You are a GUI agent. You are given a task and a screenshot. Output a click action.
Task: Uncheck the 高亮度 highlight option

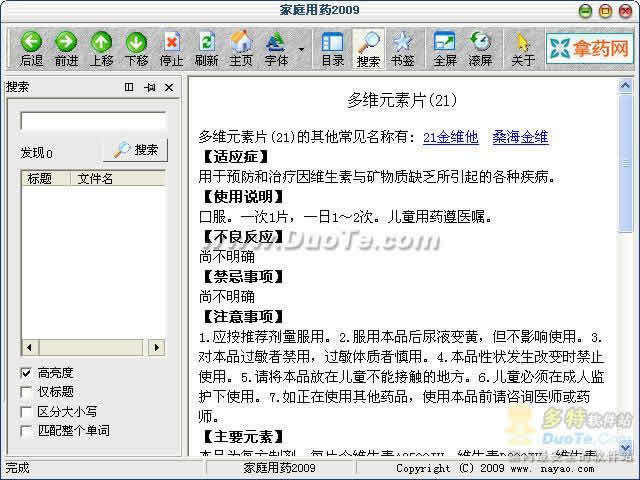point(26,373)
